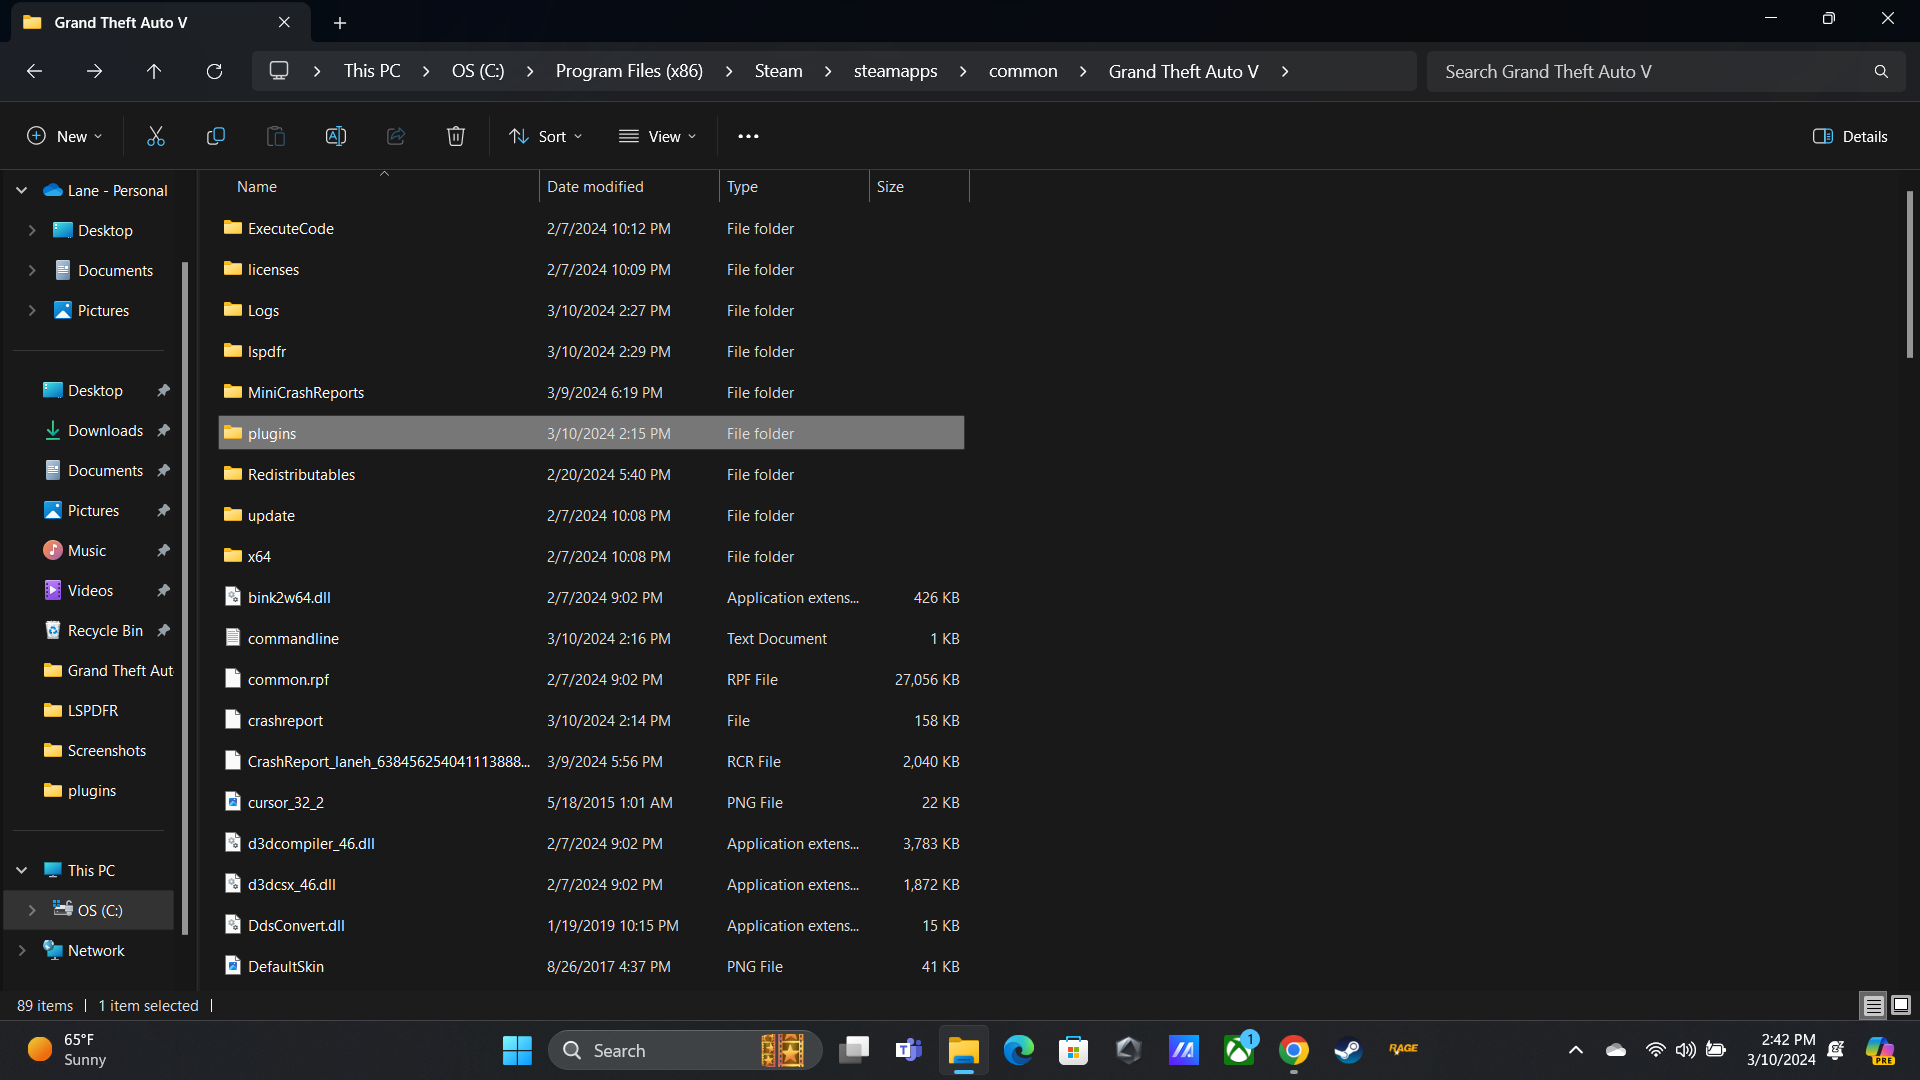Image resolution: width=1920 pixels, height=1080 pixels.
Task: Toggle the Details pane
Action: pos(1850,136)
